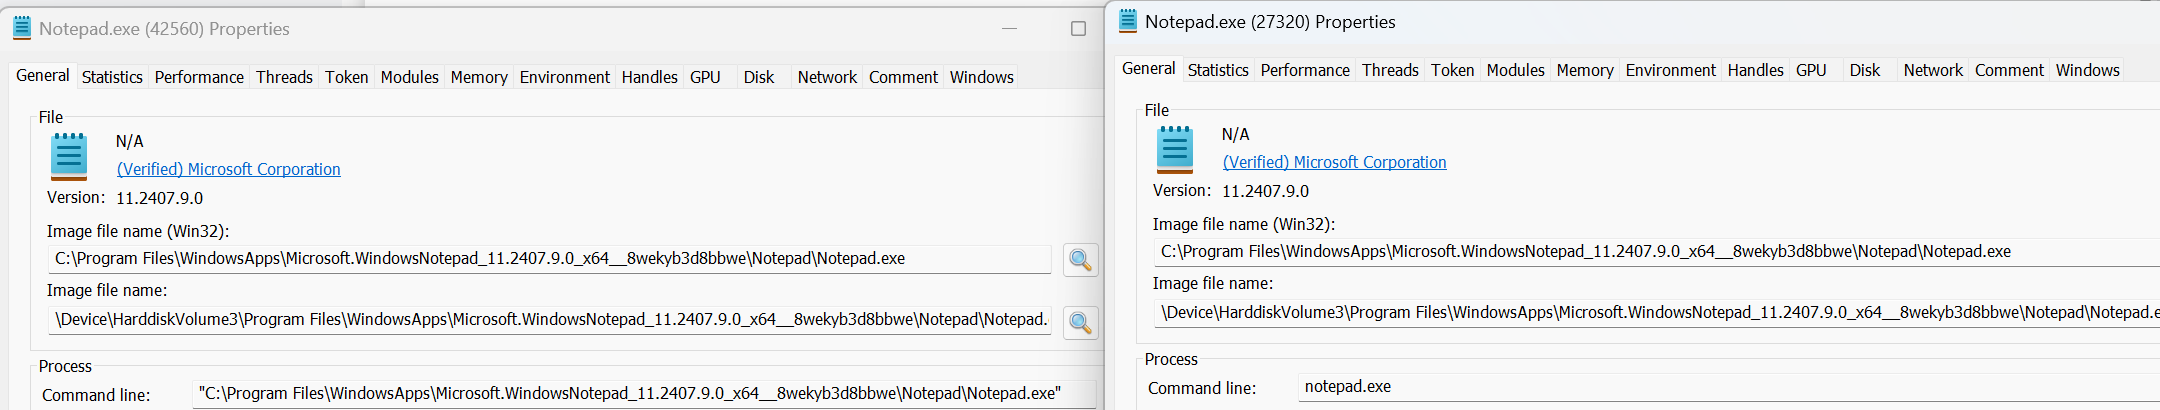This screenshot has width=2160, height=410.
Task: Click the magnifier beside the HarddiskVolume3 image path
Action: click(1080, 322)
